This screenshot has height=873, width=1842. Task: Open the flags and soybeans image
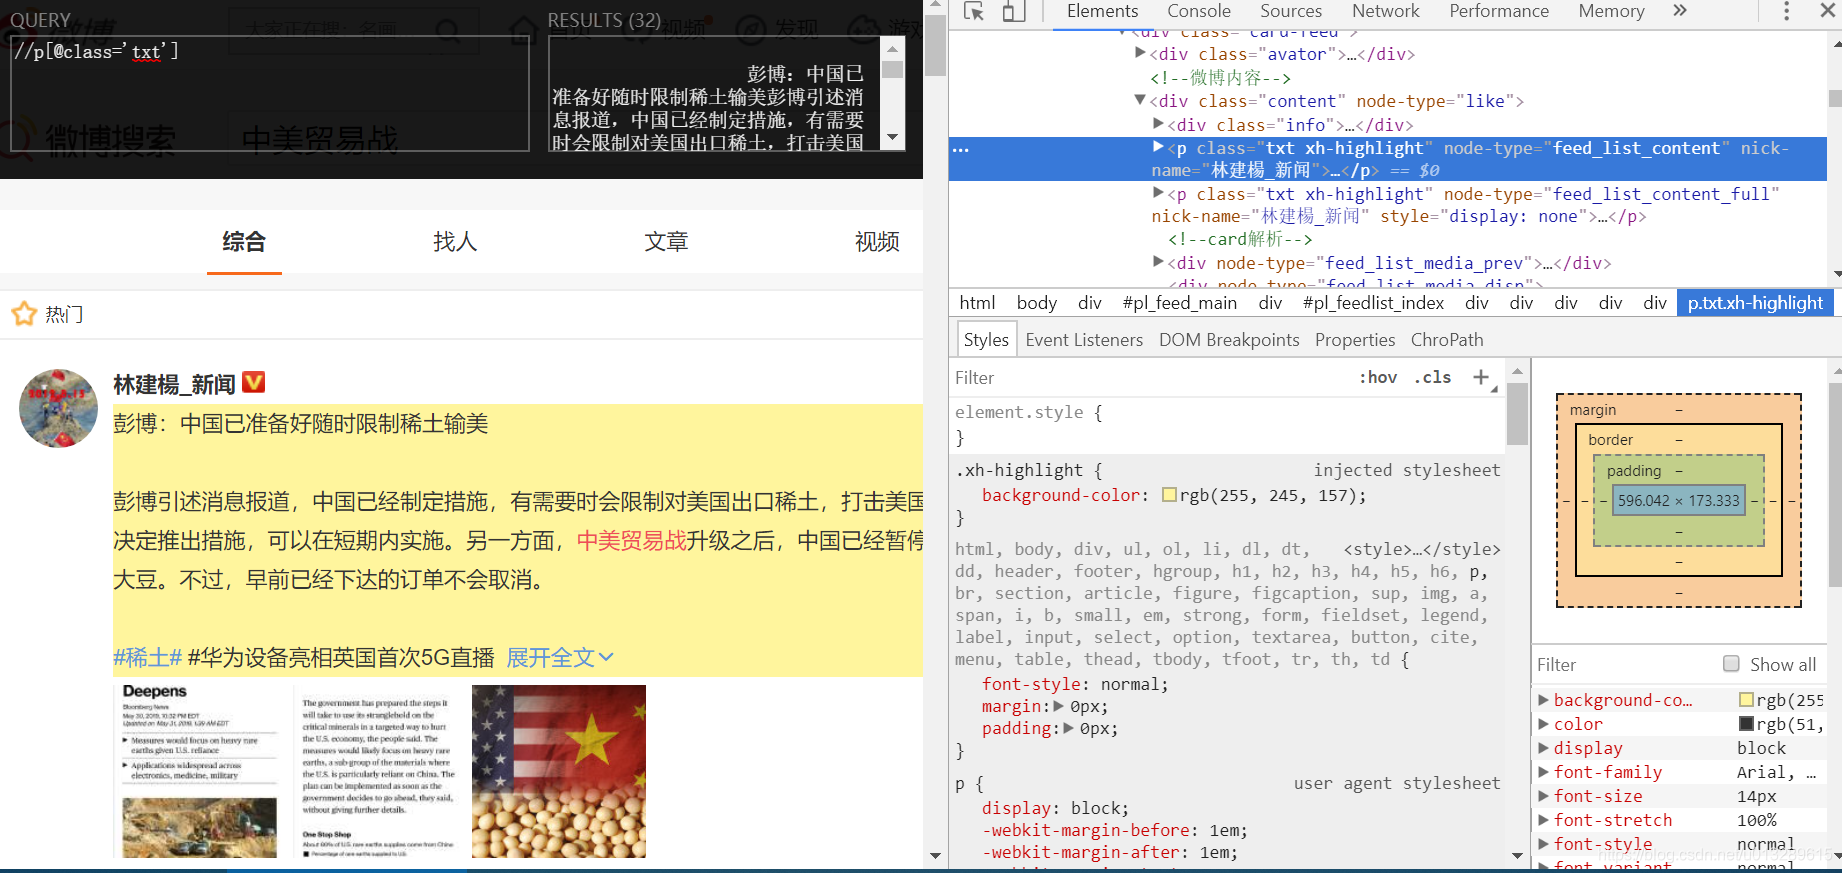tap(559, 771)
